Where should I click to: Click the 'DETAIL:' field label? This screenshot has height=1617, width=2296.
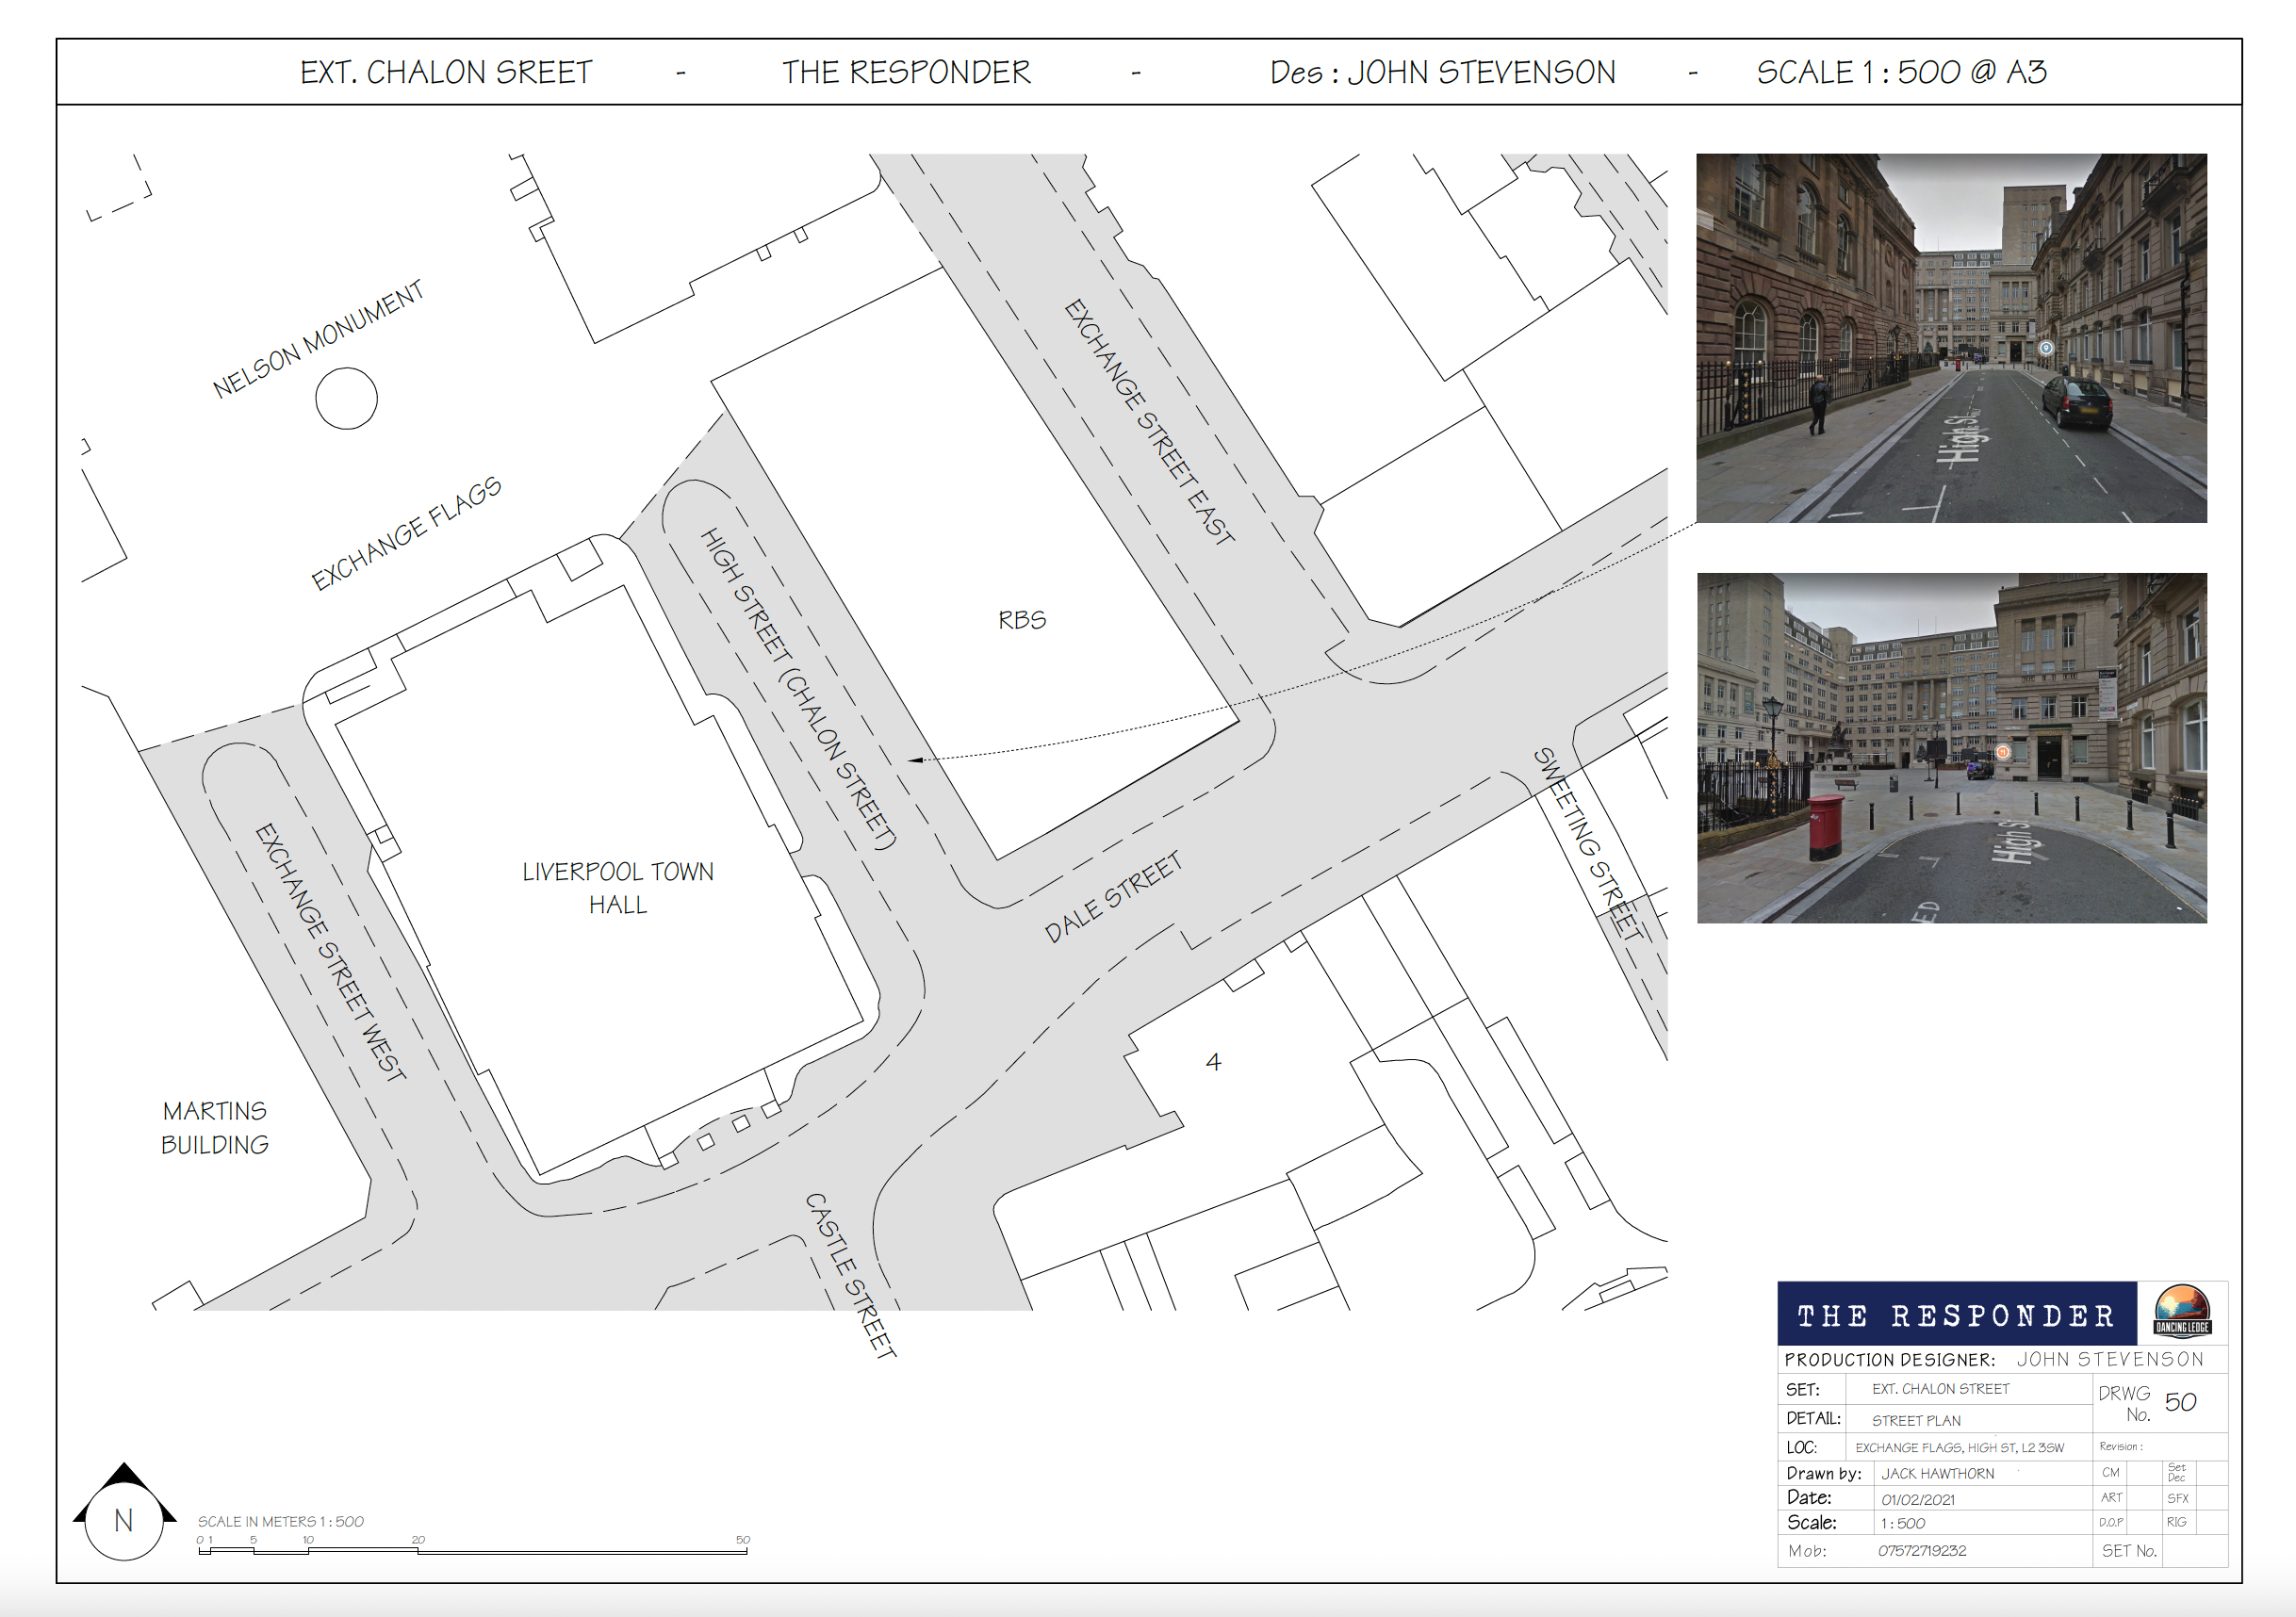click(x=1813, y=1419)
